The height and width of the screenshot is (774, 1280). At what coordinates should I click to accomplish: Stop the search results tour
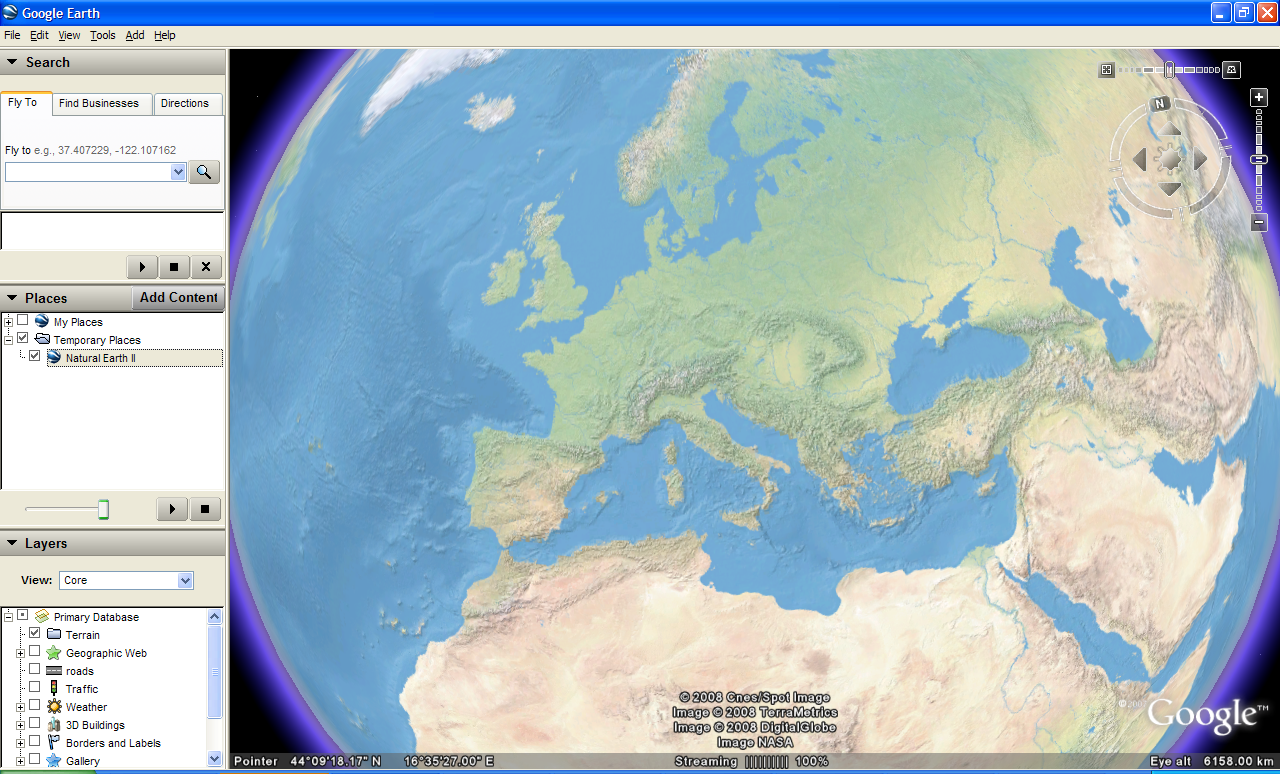pos(174,267)
